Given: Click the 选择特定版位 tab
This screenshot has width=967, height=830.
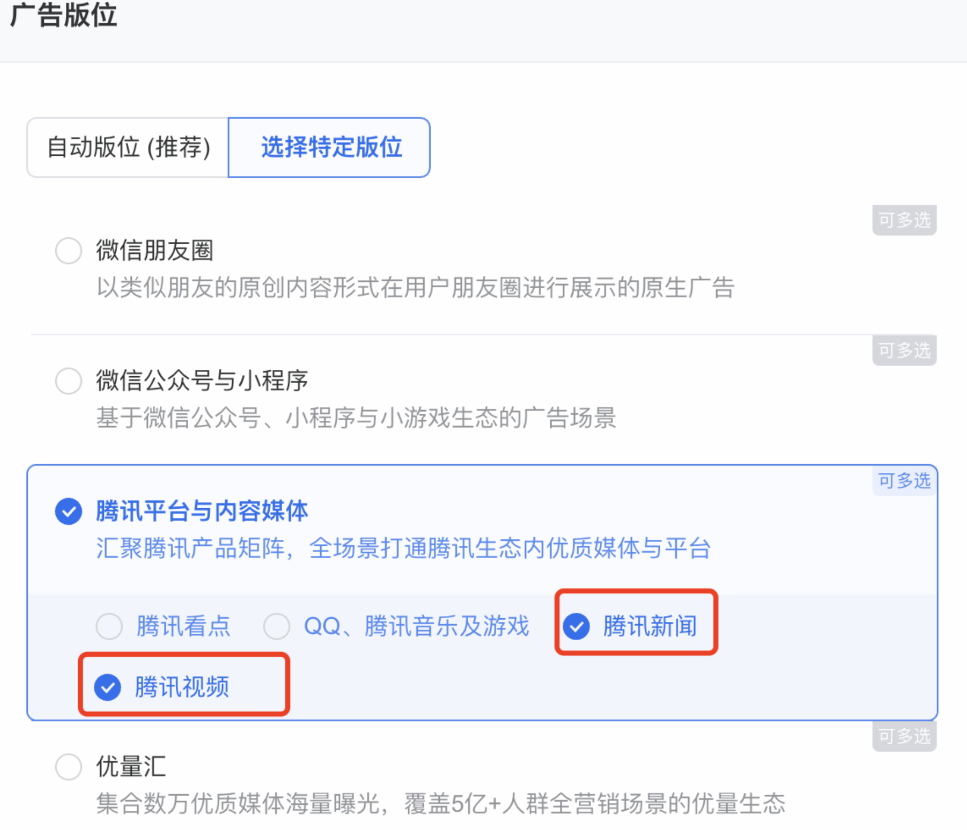Looking at the screenshot, I should click(329, 147).
